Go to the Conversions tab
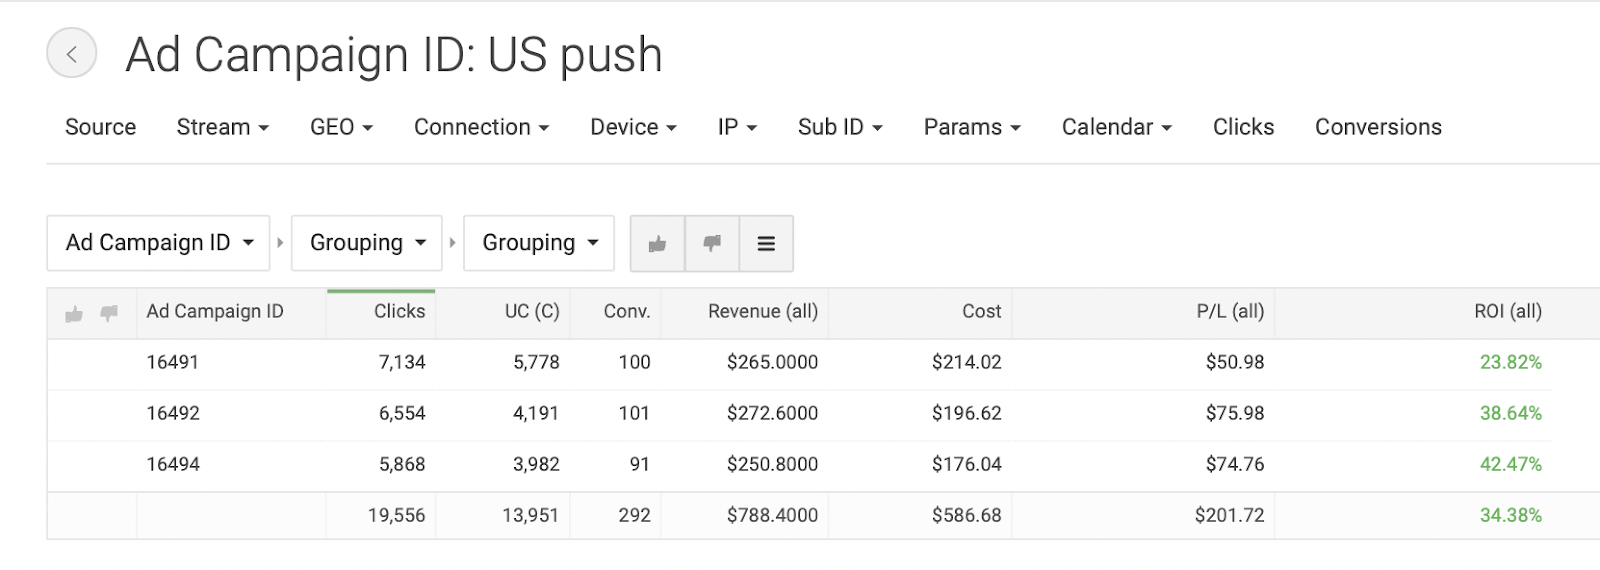1600x570 pixels. pos(1377,127)
